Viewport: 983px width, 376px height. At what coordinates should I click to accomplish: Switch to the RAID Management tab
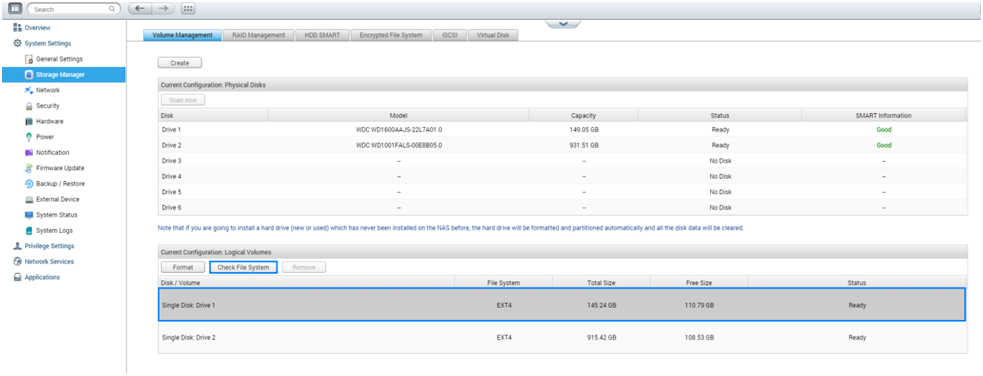[258, 35]
